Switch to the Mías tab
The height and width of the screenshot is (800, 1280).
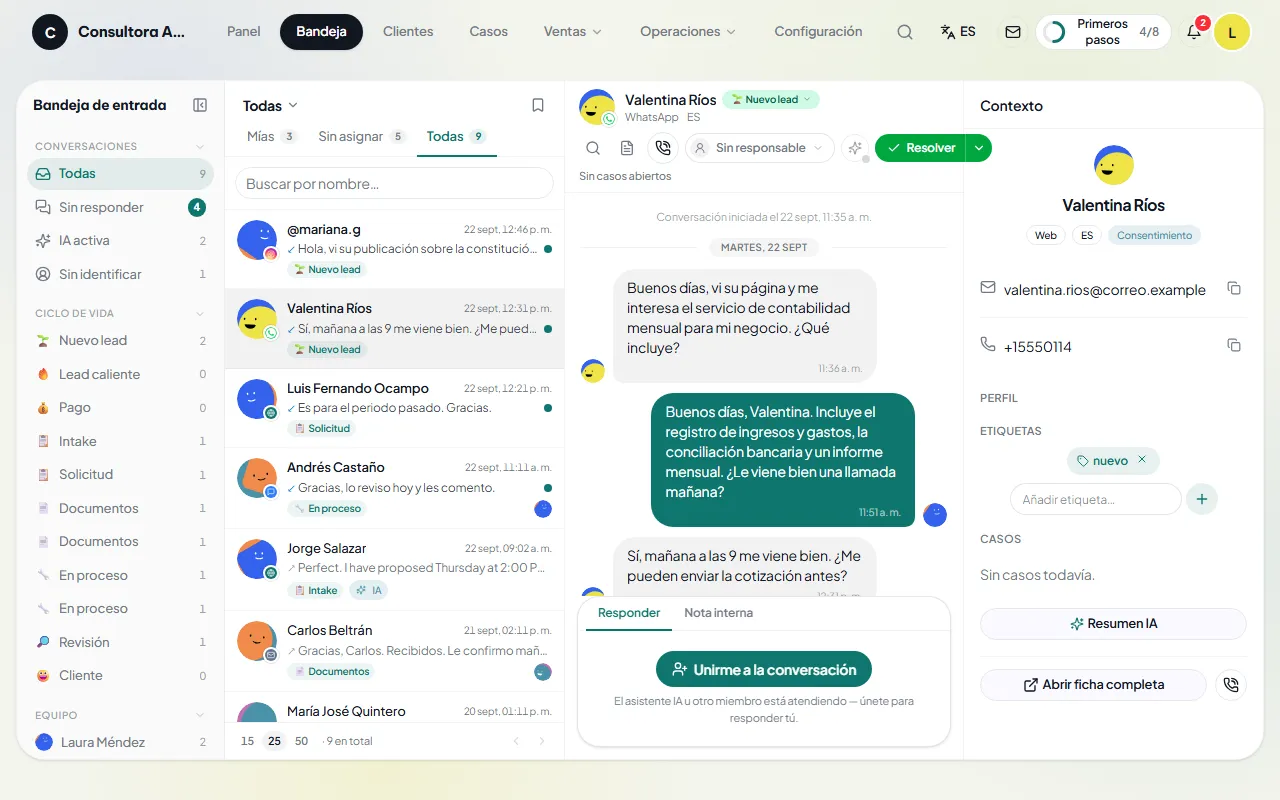[272, 137]
